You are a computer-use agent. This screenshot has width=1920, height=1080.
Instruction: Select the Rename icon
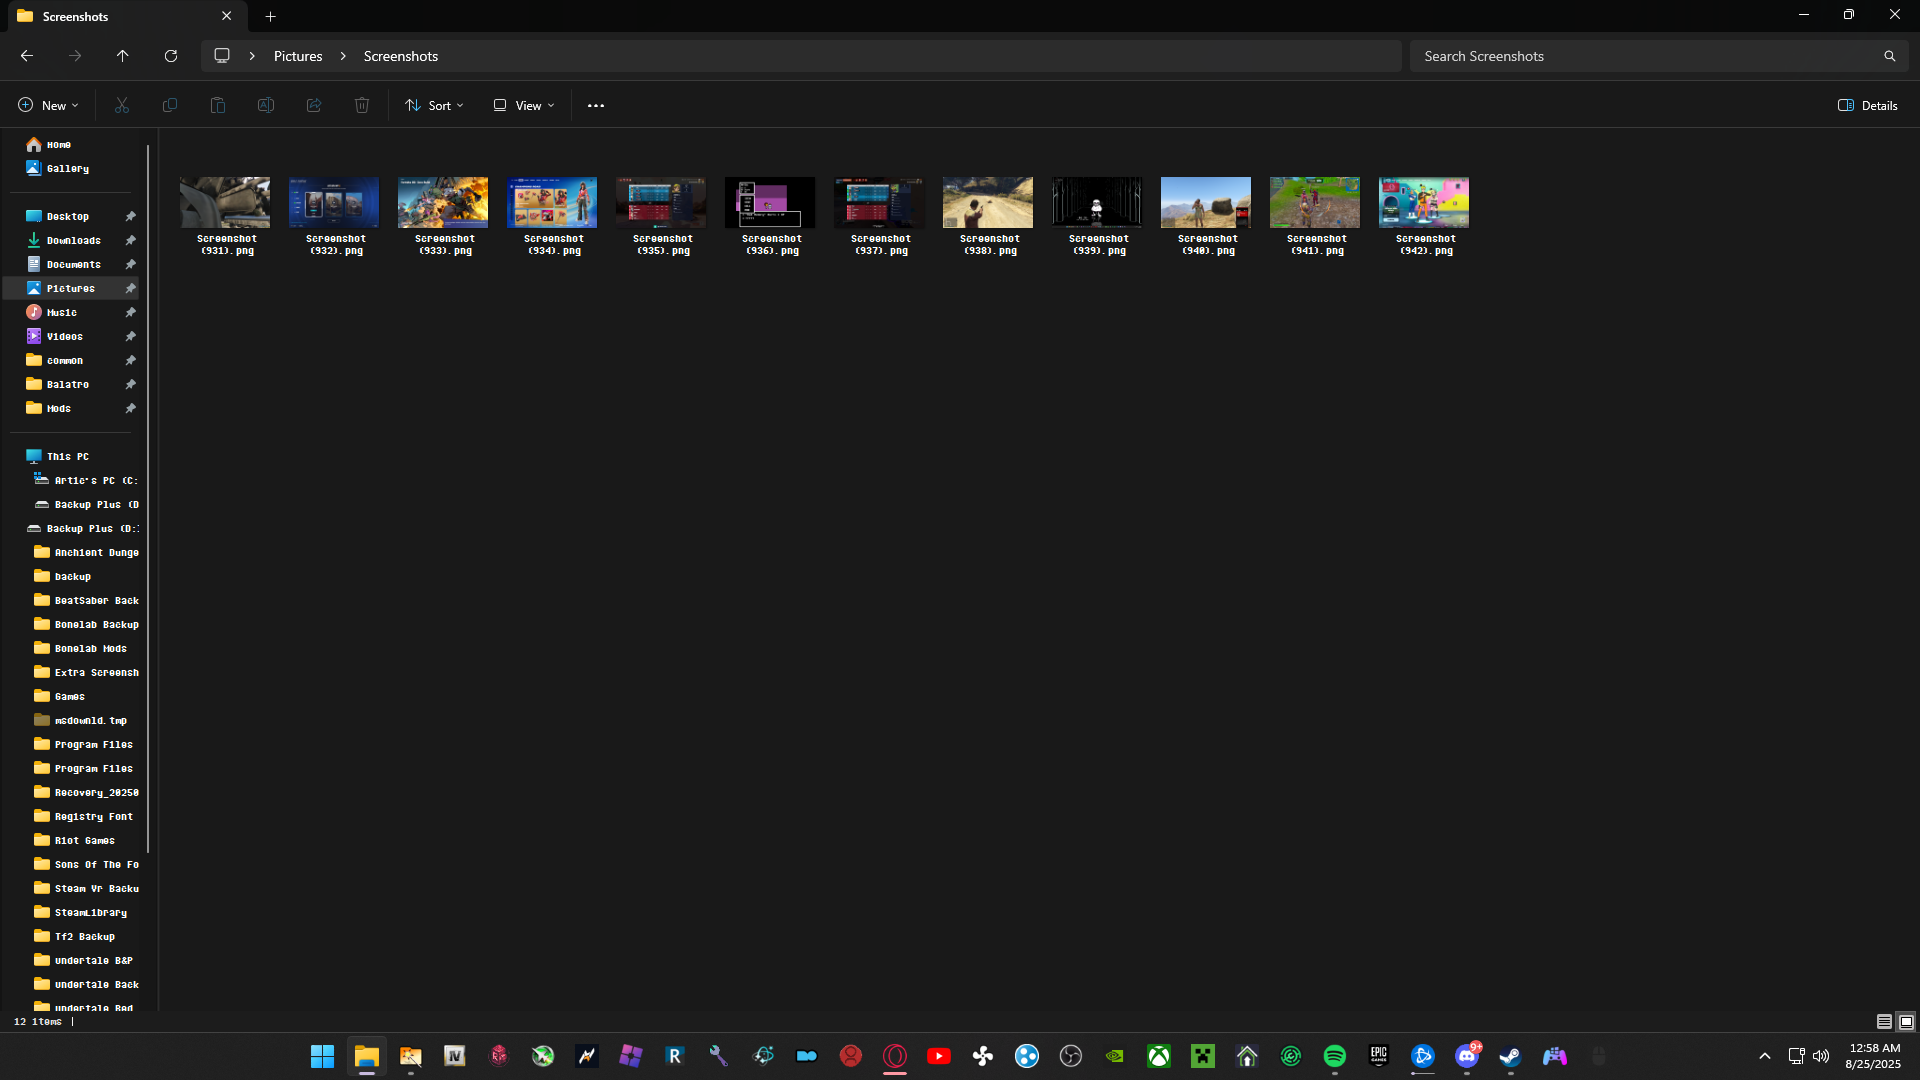(x=265, y=105)
